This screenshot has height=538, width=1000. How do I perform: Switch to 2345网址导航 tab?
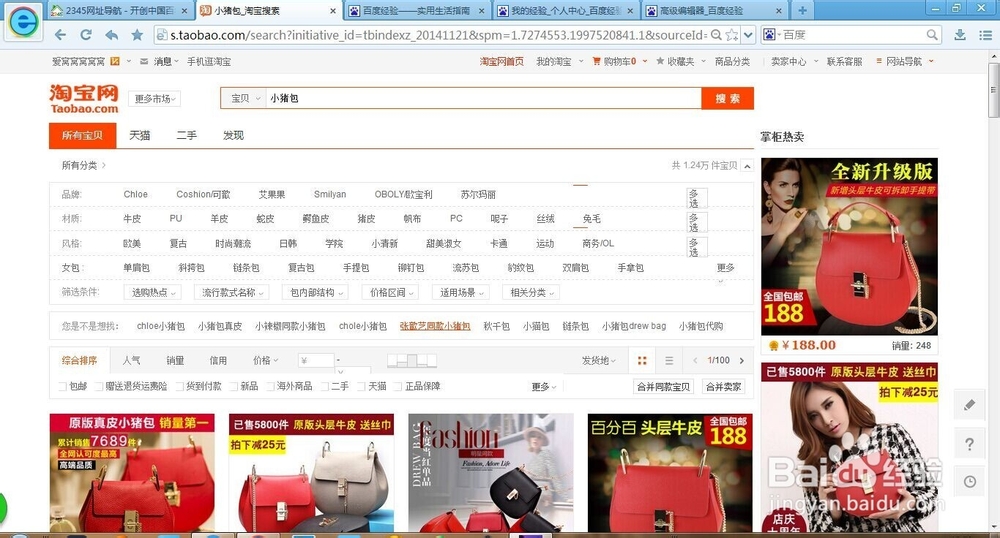coord(119,11)
